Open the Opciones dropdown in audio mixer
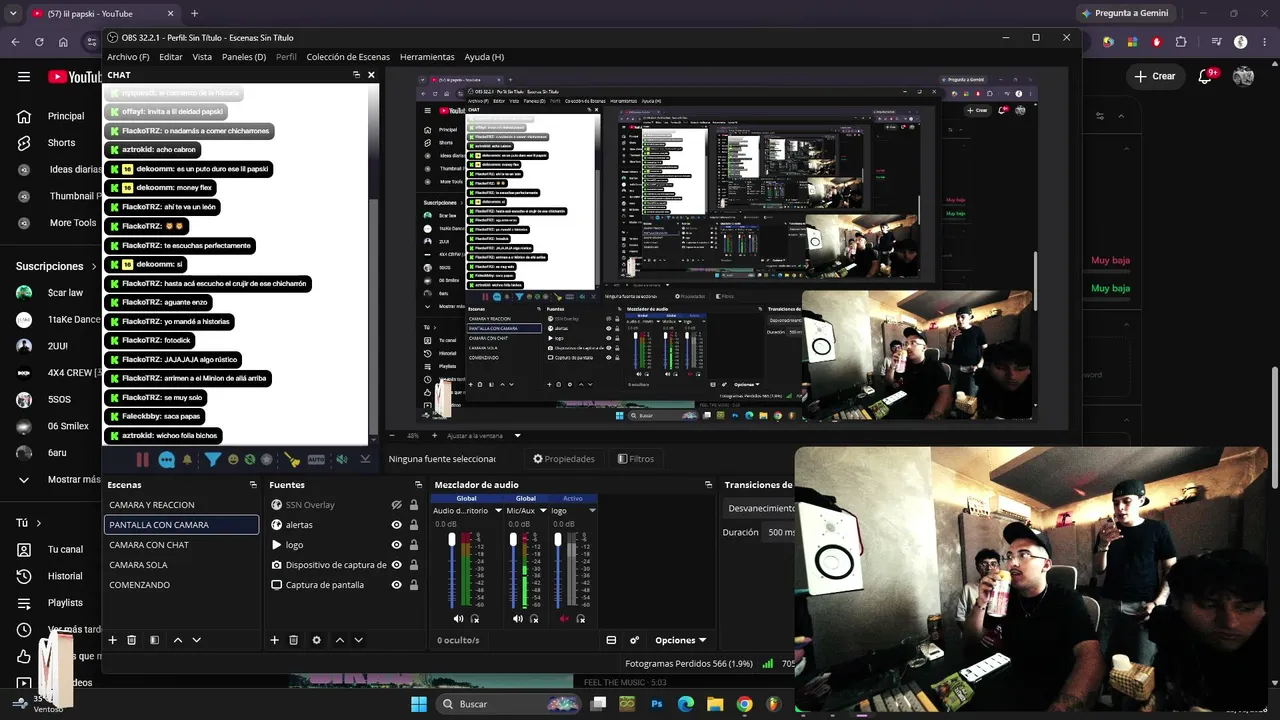1280x720 pixels. (x=681, y=640)
